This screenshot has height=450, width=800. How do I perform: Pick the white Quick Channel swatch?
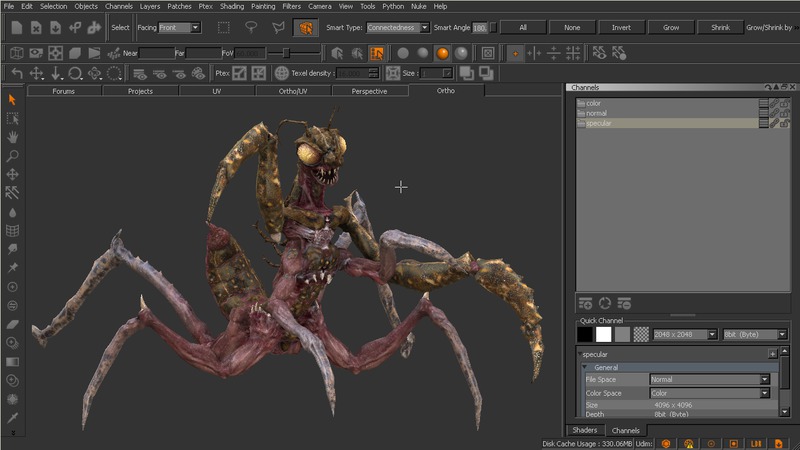click(603, 334)
